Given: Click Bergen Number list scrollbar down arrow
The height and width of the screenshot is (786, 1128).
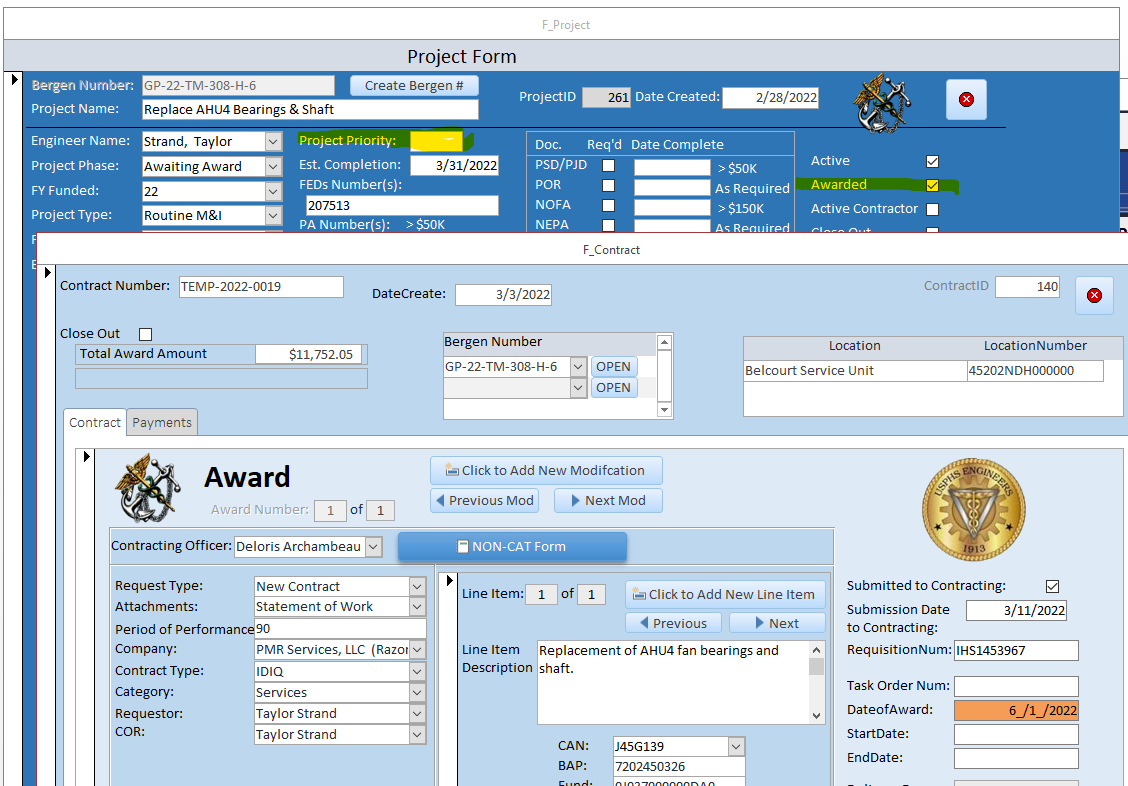Looking at the screenshot, I should coord(664,410).
